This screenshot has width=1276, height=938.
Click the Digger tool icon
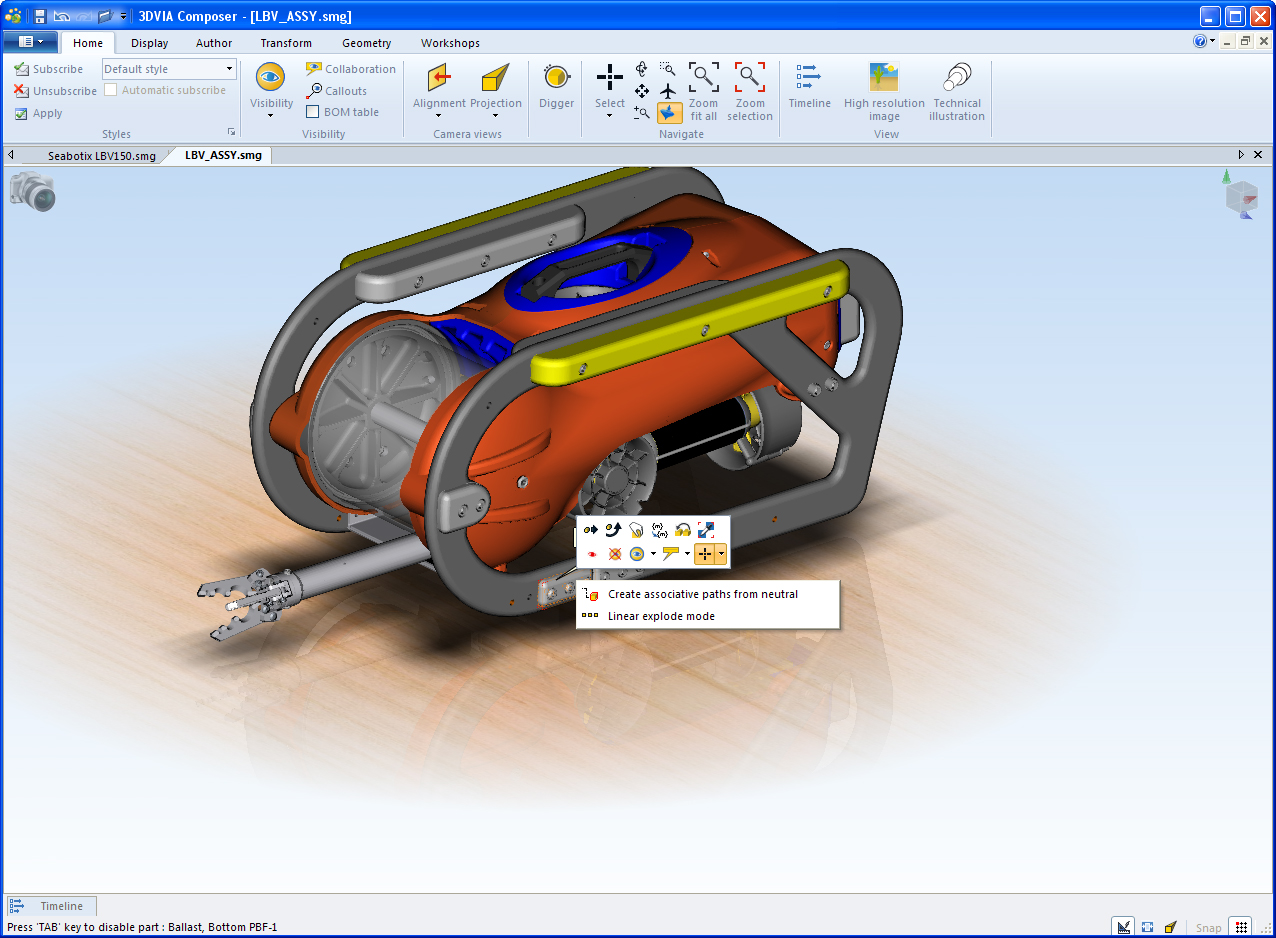(x=556, y=77)
